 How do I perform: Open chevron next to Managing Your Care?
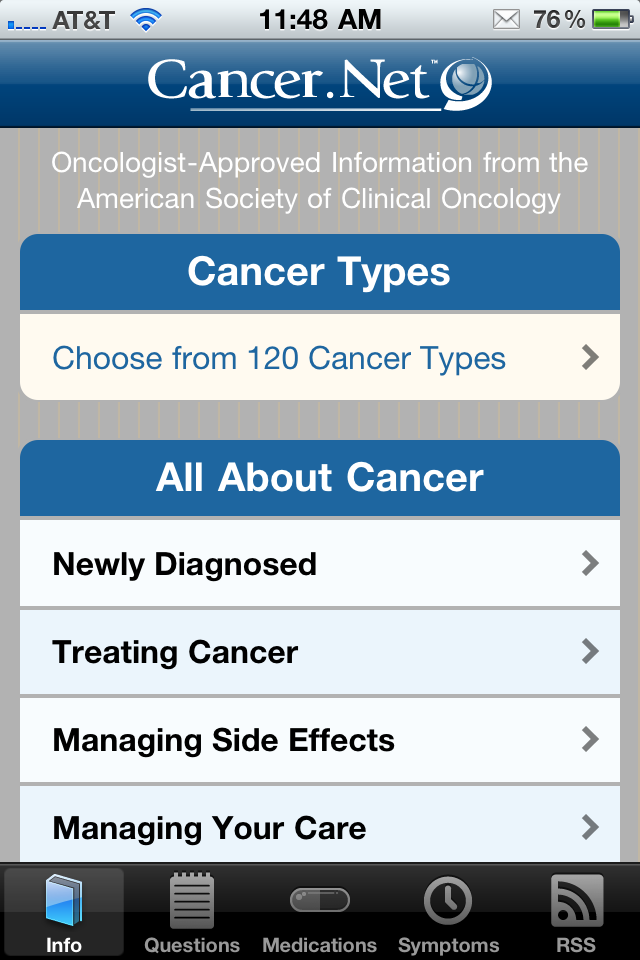point(590,827)
